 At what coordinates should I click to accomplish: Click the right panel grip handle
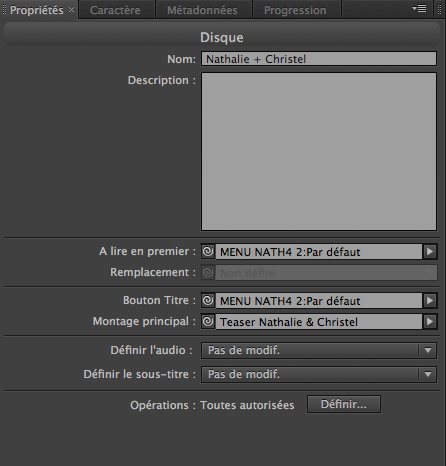439,10
